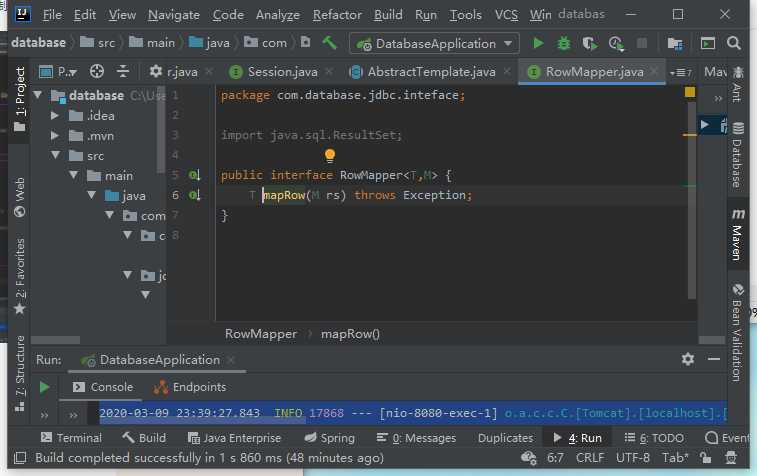Screen dimensions: 757x476
Task: Hide the Run tool window with minus icon
Action: (x=714, y=359)
